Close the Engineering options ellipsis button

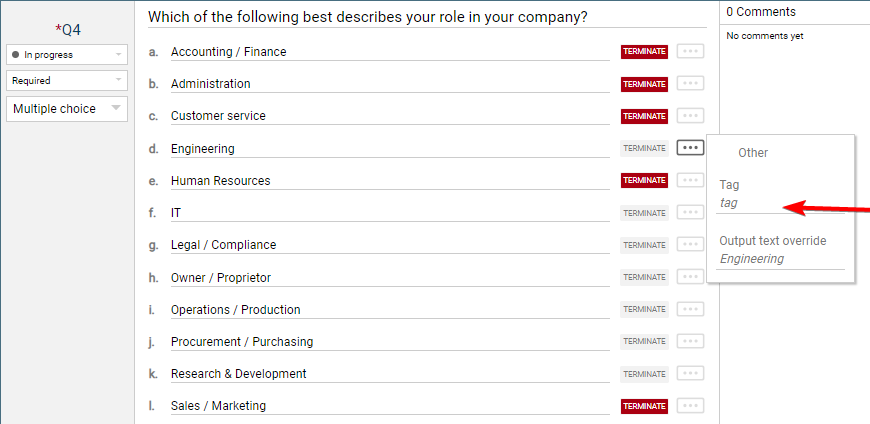690,148
